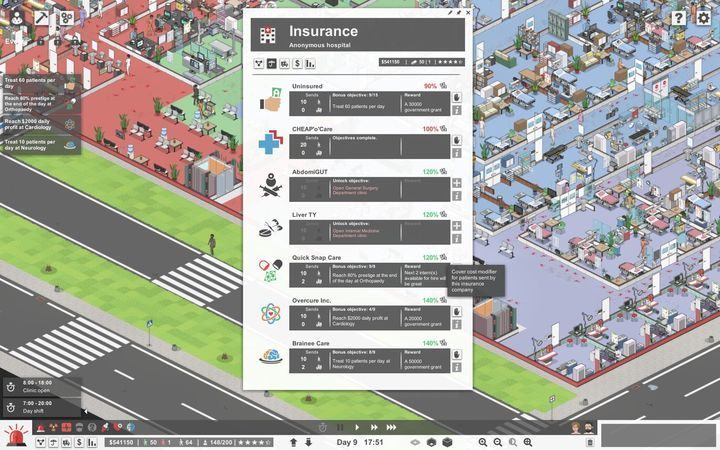
Task: Zoom out with minus magnifier
Action: (x=498, y=442)
